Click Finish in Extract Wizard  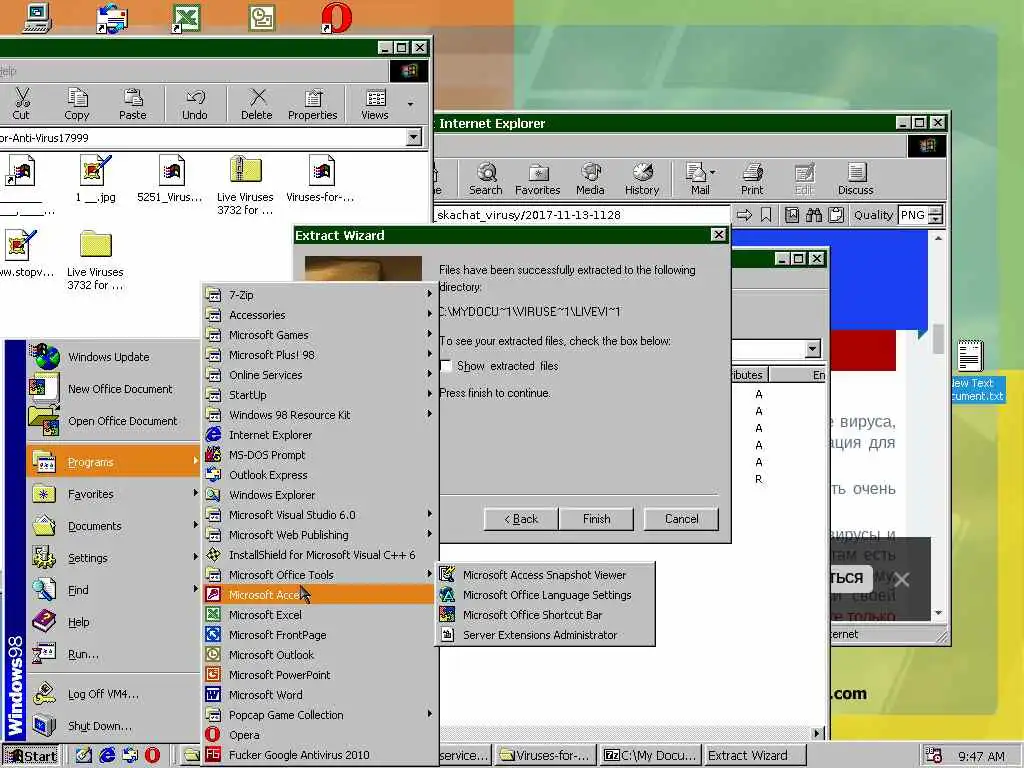tap(596, 519)
